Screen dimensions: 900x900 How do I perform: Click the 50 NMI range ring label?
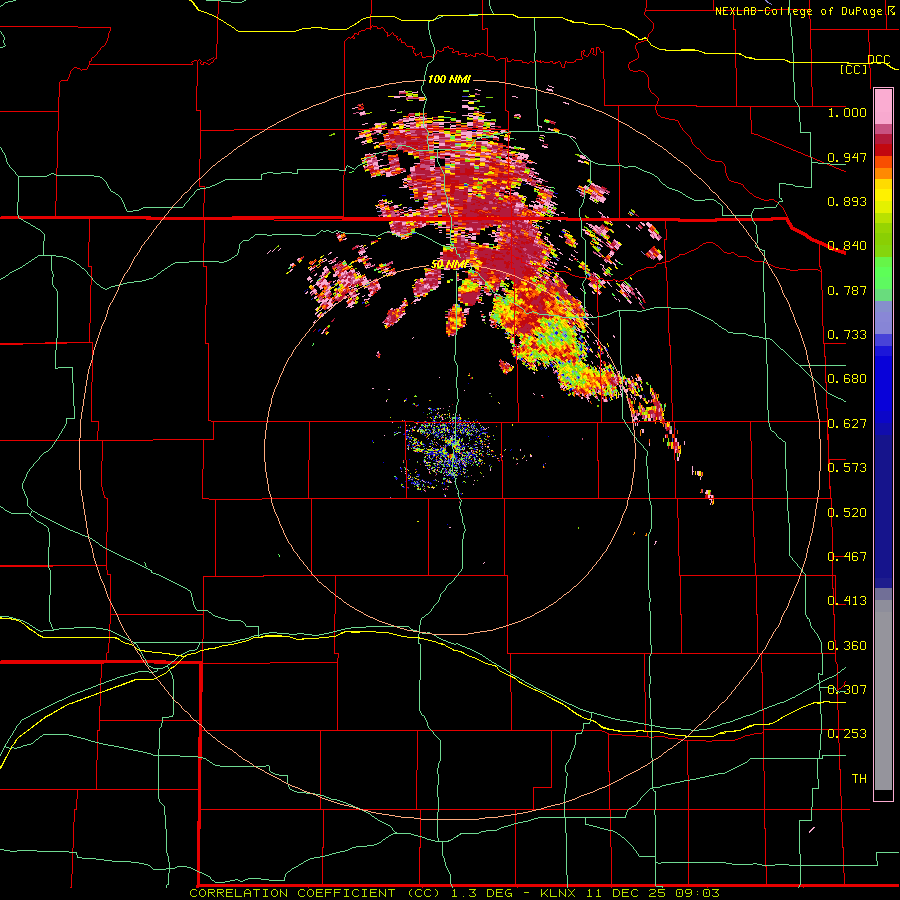point(450,264)
